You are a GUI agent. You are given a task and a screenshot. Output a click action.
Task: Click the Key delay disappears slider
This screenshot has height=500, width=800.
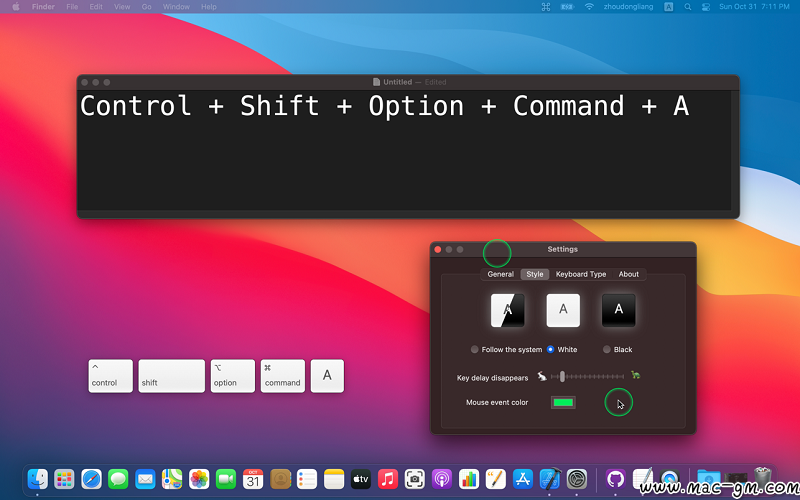click(x=587, y=377)
